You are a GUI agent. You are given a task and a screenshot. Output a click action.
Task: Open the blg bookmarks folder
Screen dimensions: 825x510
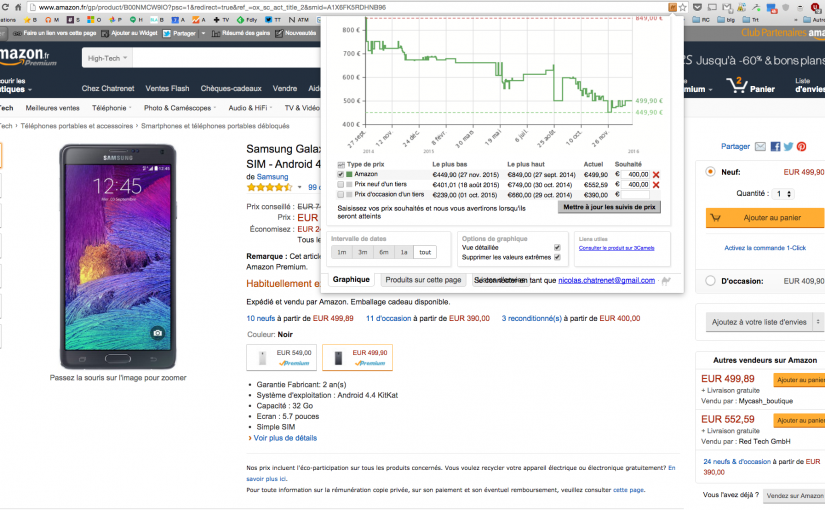726,20
